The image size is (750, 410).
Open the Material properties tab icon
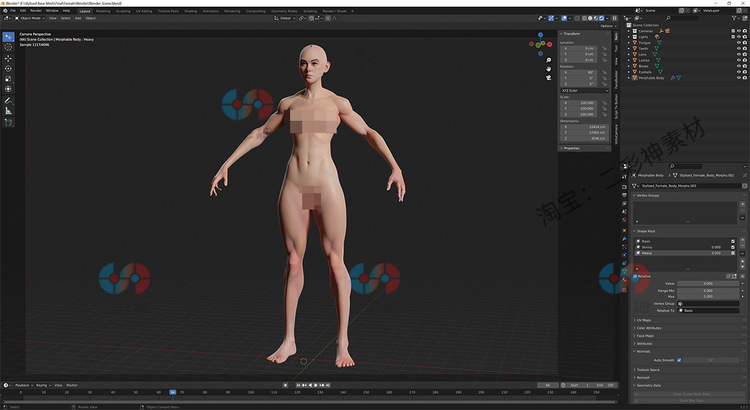click(624, 280)
